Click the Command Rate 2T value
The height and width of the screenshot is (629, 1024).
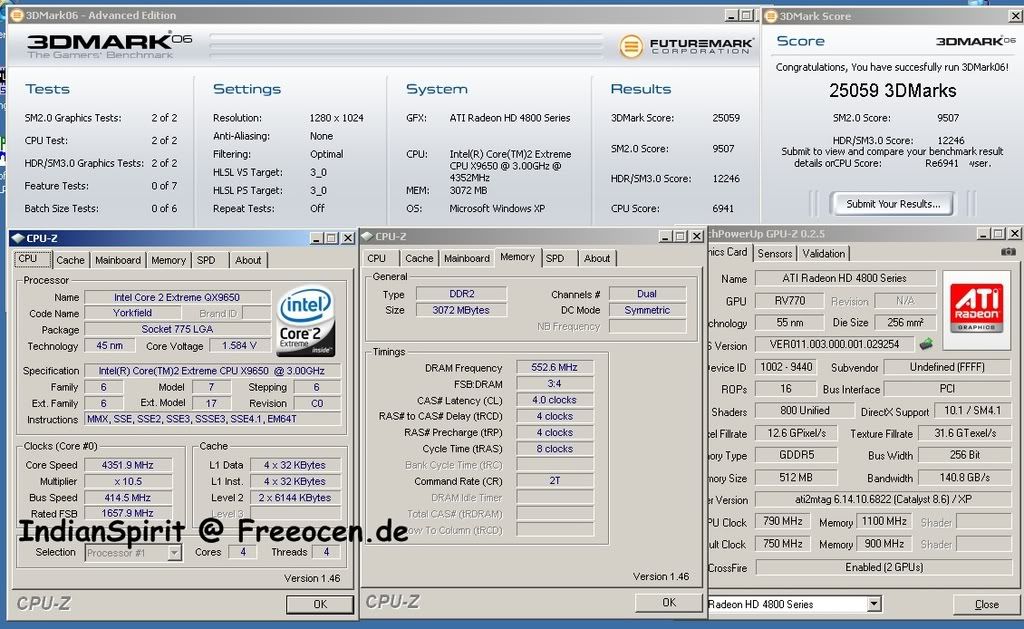tap(554, 481)
